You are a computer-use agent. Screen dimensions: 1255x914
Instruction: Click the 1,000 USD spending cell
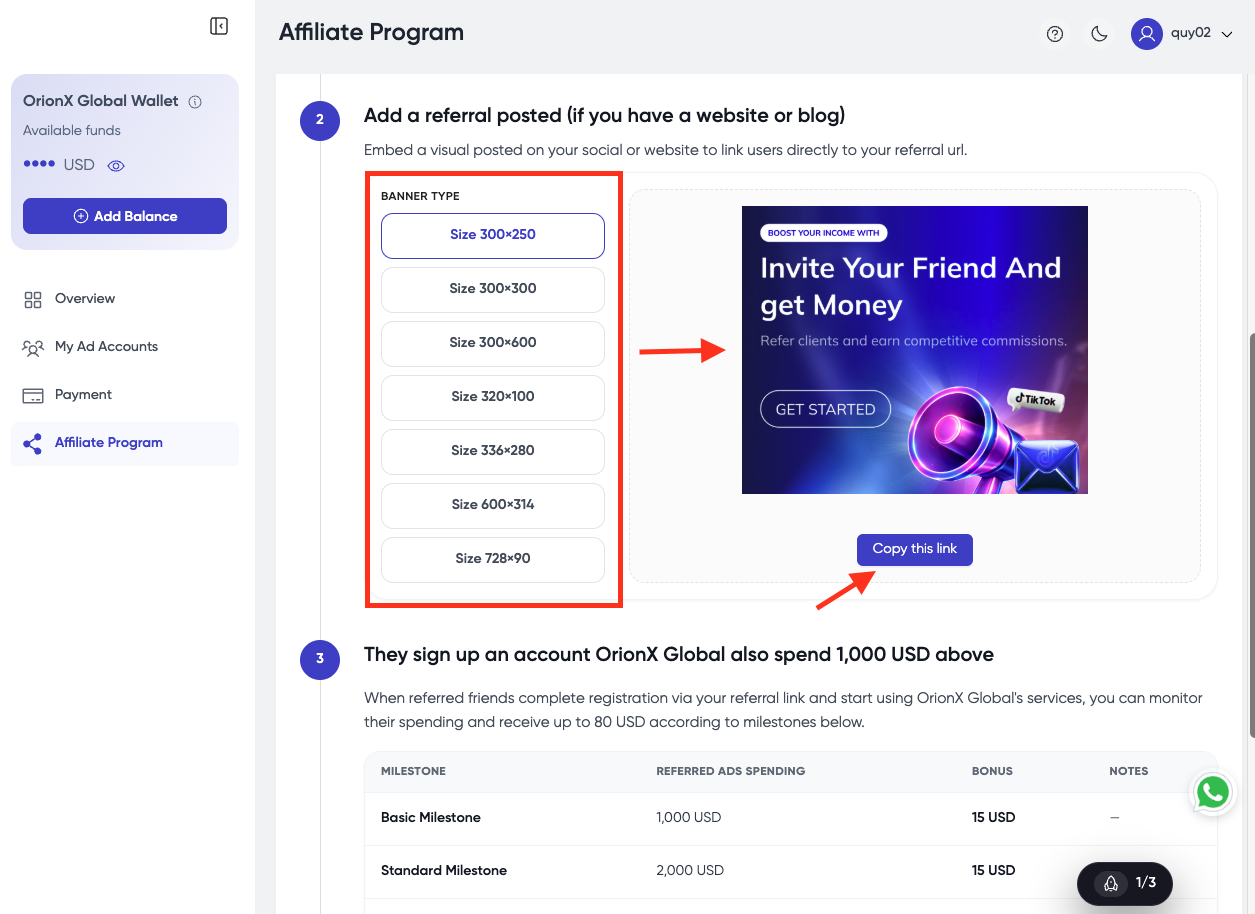[x=689, y=818]
